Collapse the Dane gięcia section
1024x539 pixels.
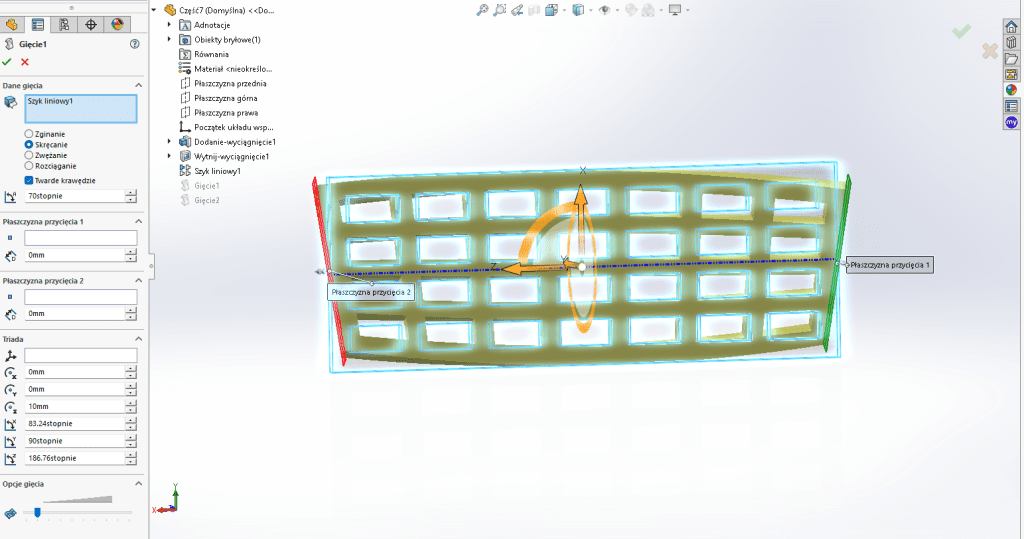coord(138,86)
